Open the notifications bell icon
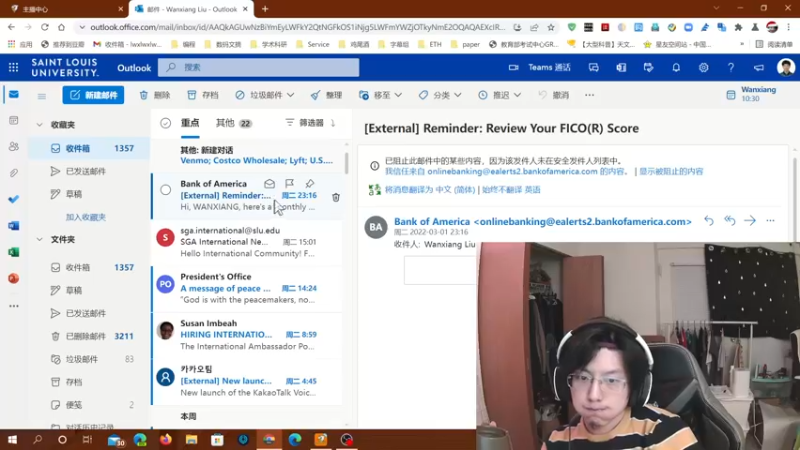800x450 pixels. (x=676, y=67)
